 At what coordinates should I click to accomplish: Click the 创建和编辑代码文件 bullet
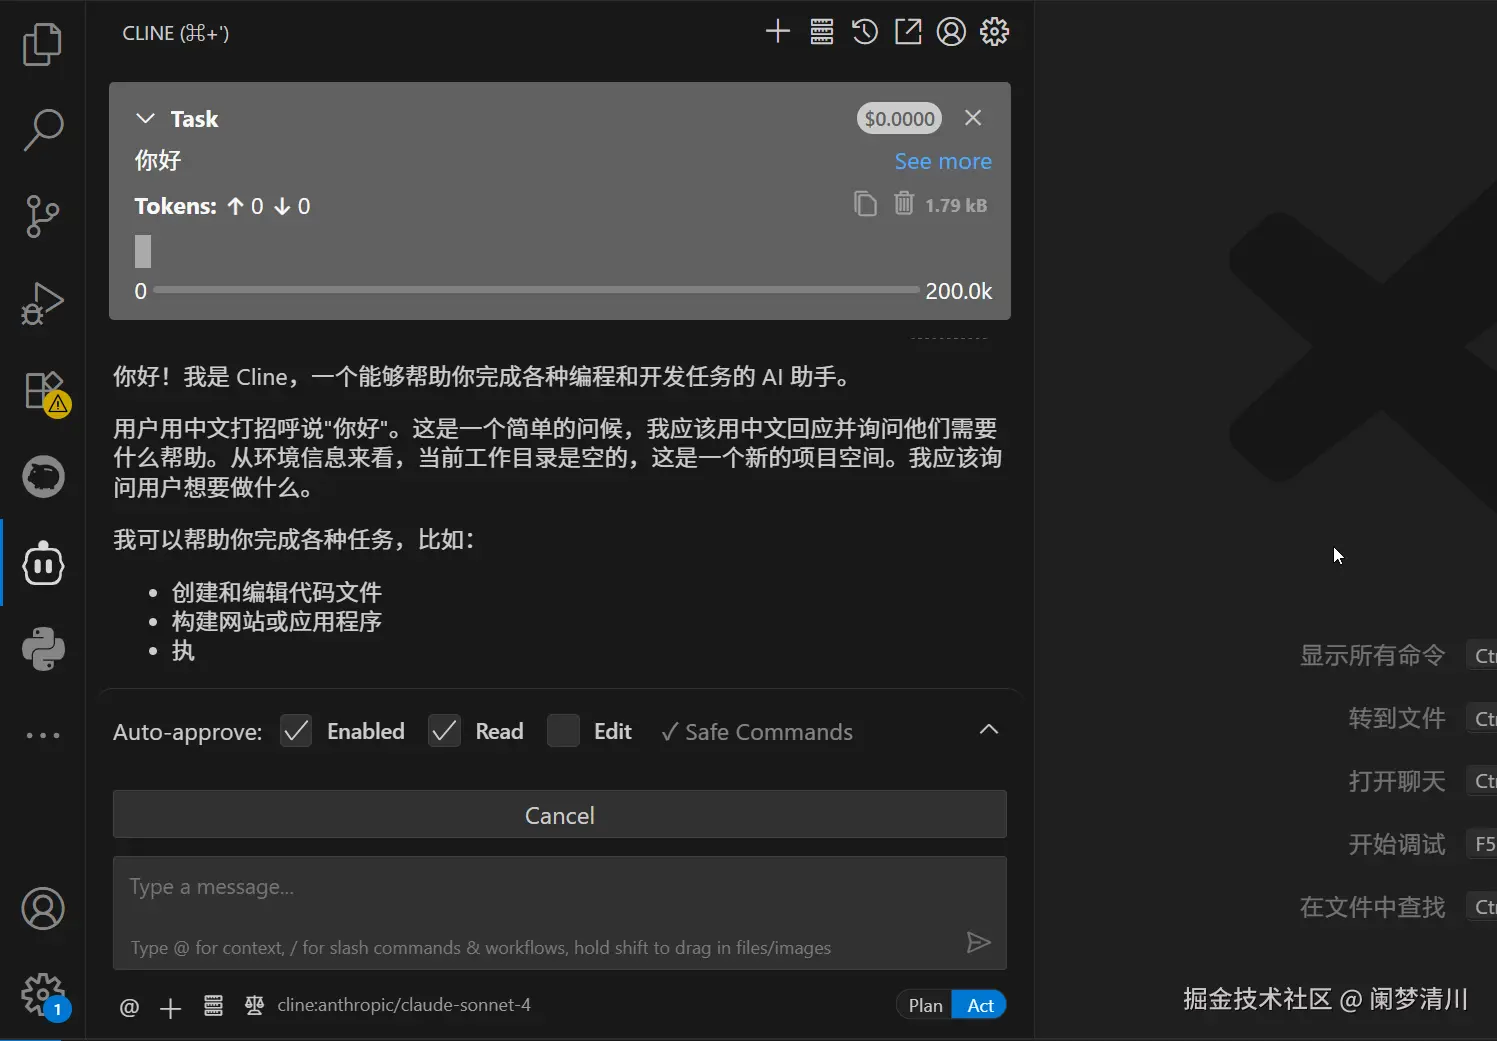coord(277,592)
